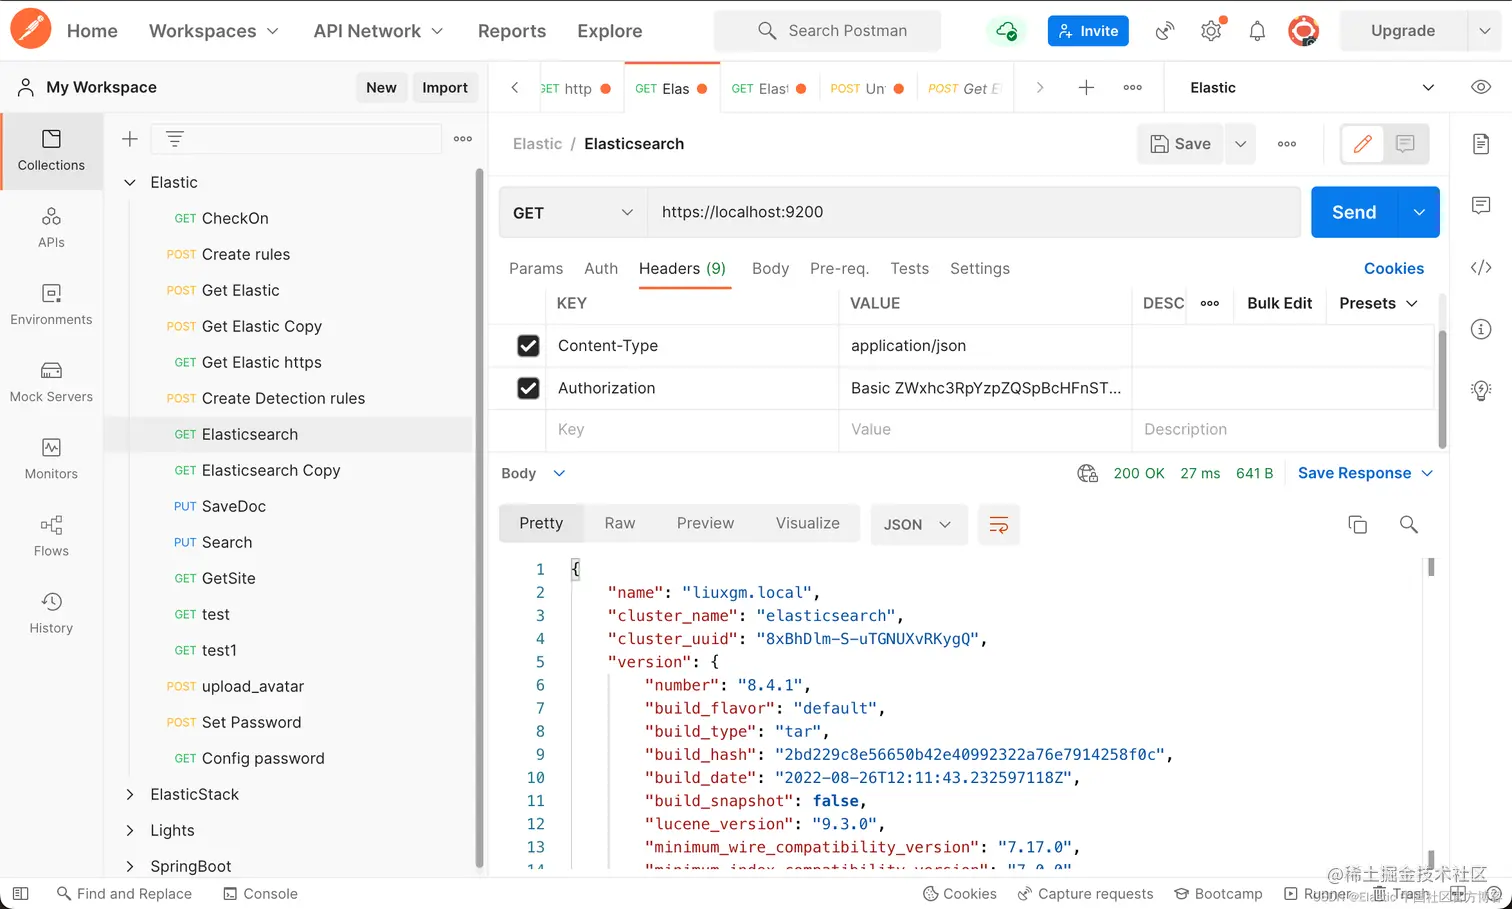Click the Cookies link
The height and width of the screenshot is (909, 1512).
[x=1394, y=268]
